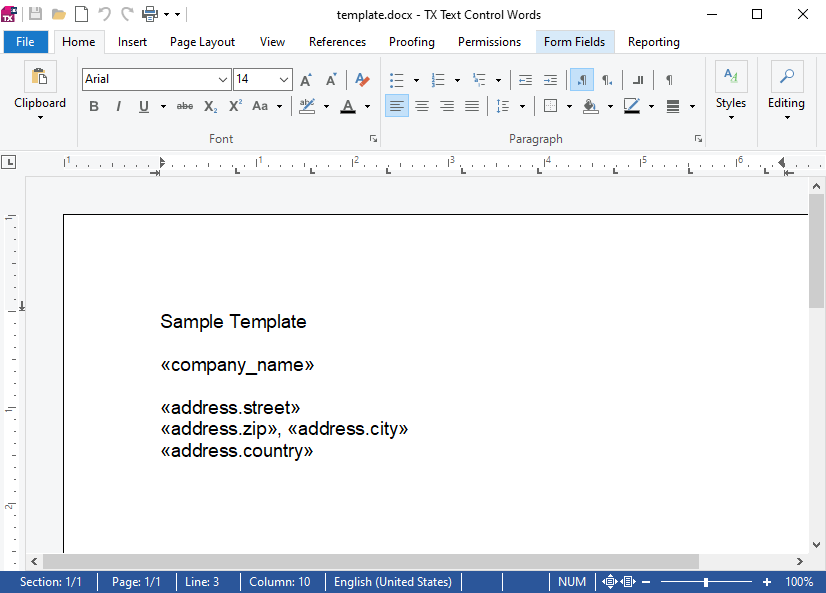Screen dimensions: 826x593
Task: Apply subscript formatting
Action: pyautogui.click(x=210, y=106)
